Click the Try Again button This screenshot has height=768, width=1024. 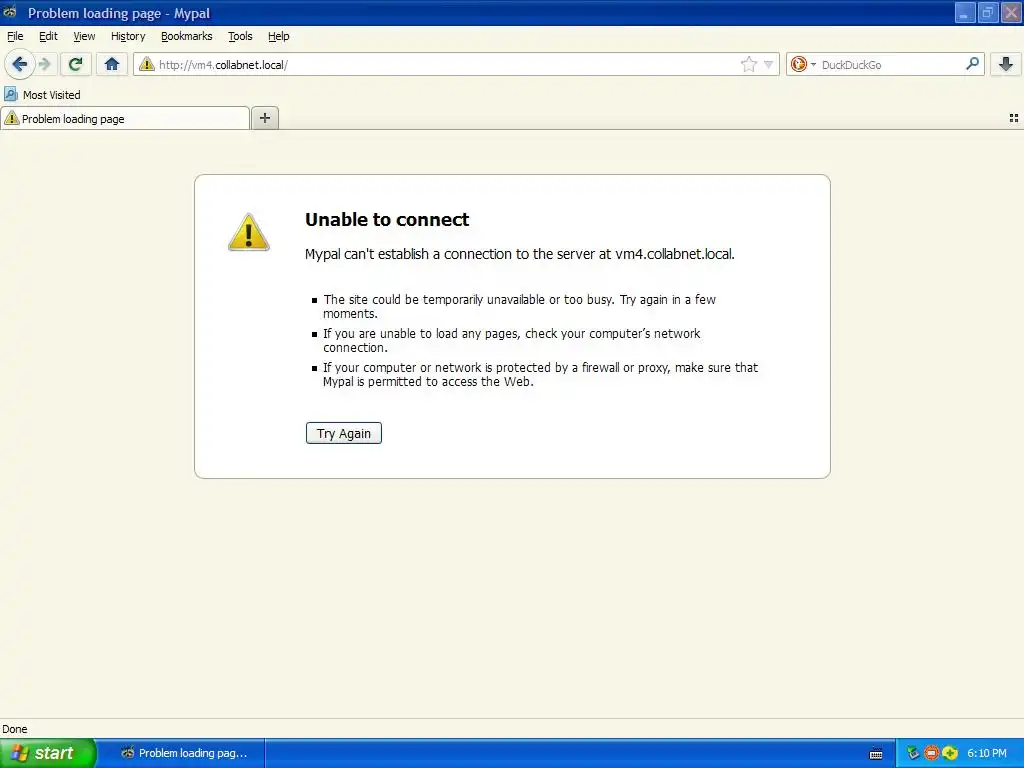pyautogui.click(x=344, y=433)
